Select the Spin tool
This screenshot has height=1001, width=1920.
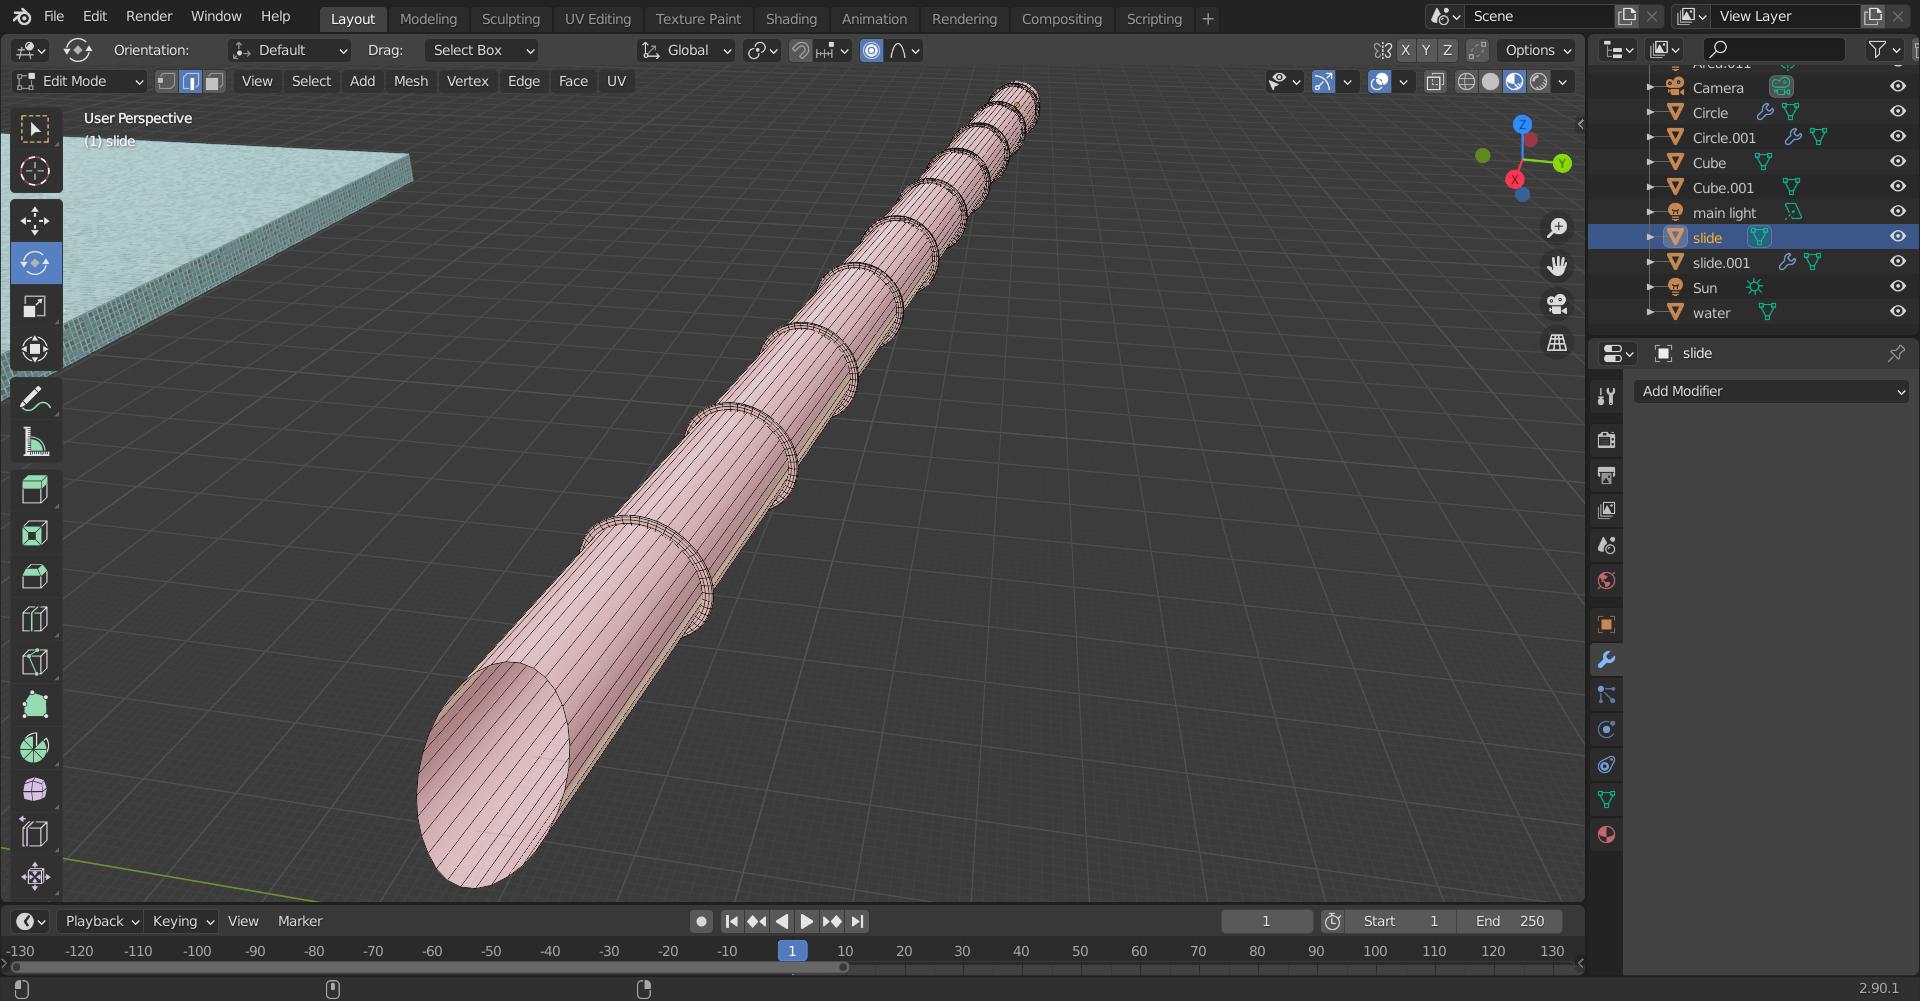(35, 748)
